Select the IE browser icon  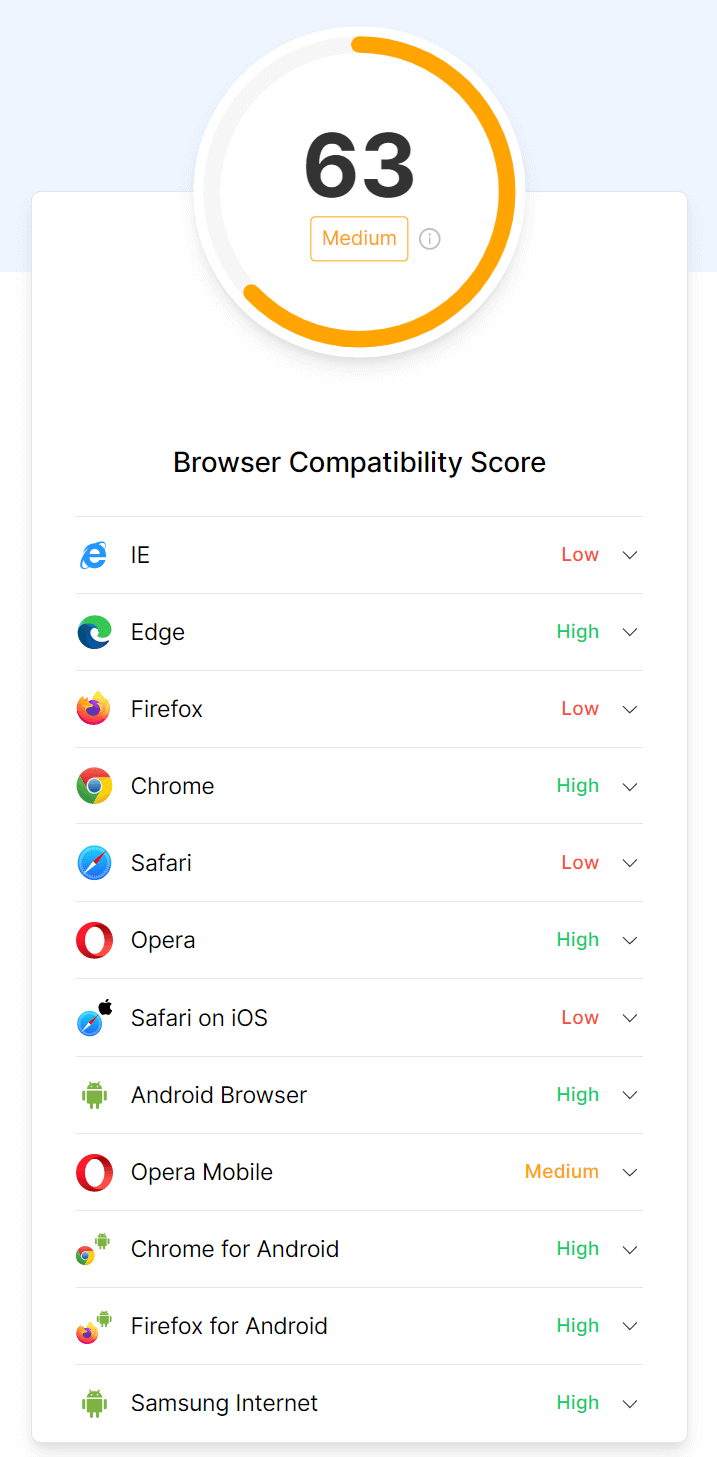[95, 554]
